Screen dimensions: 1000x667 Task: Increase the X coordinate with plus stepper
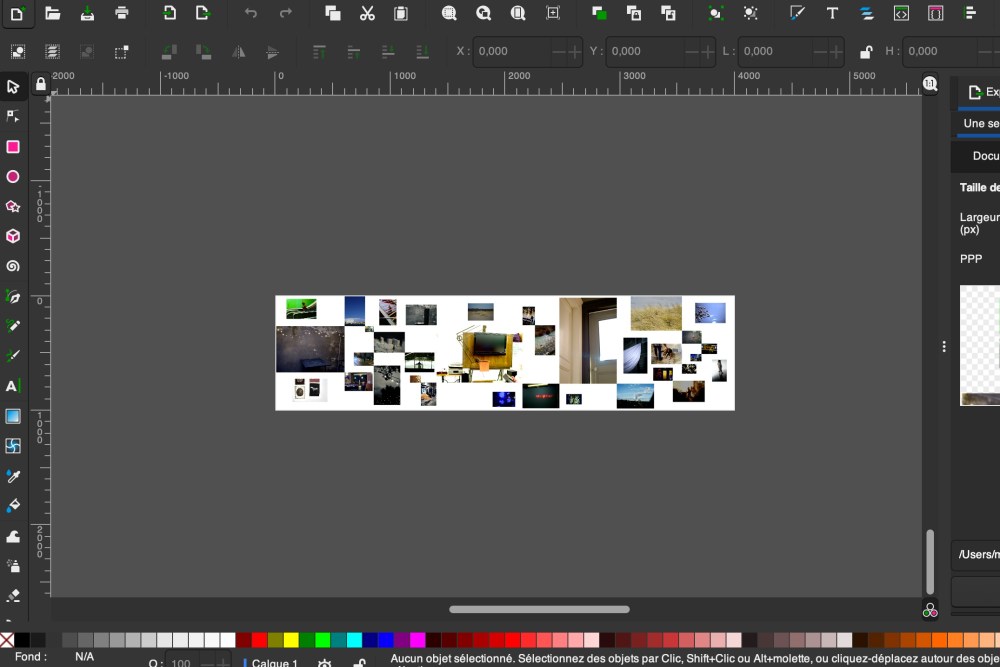575,52
